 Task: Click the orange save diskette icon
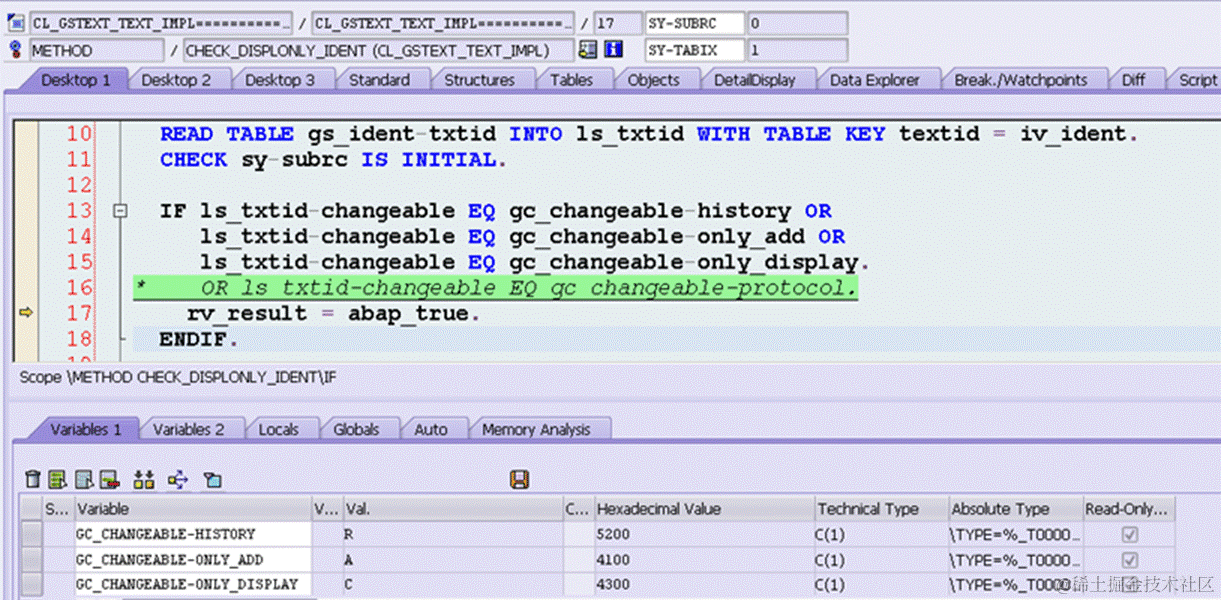[519, 480]
